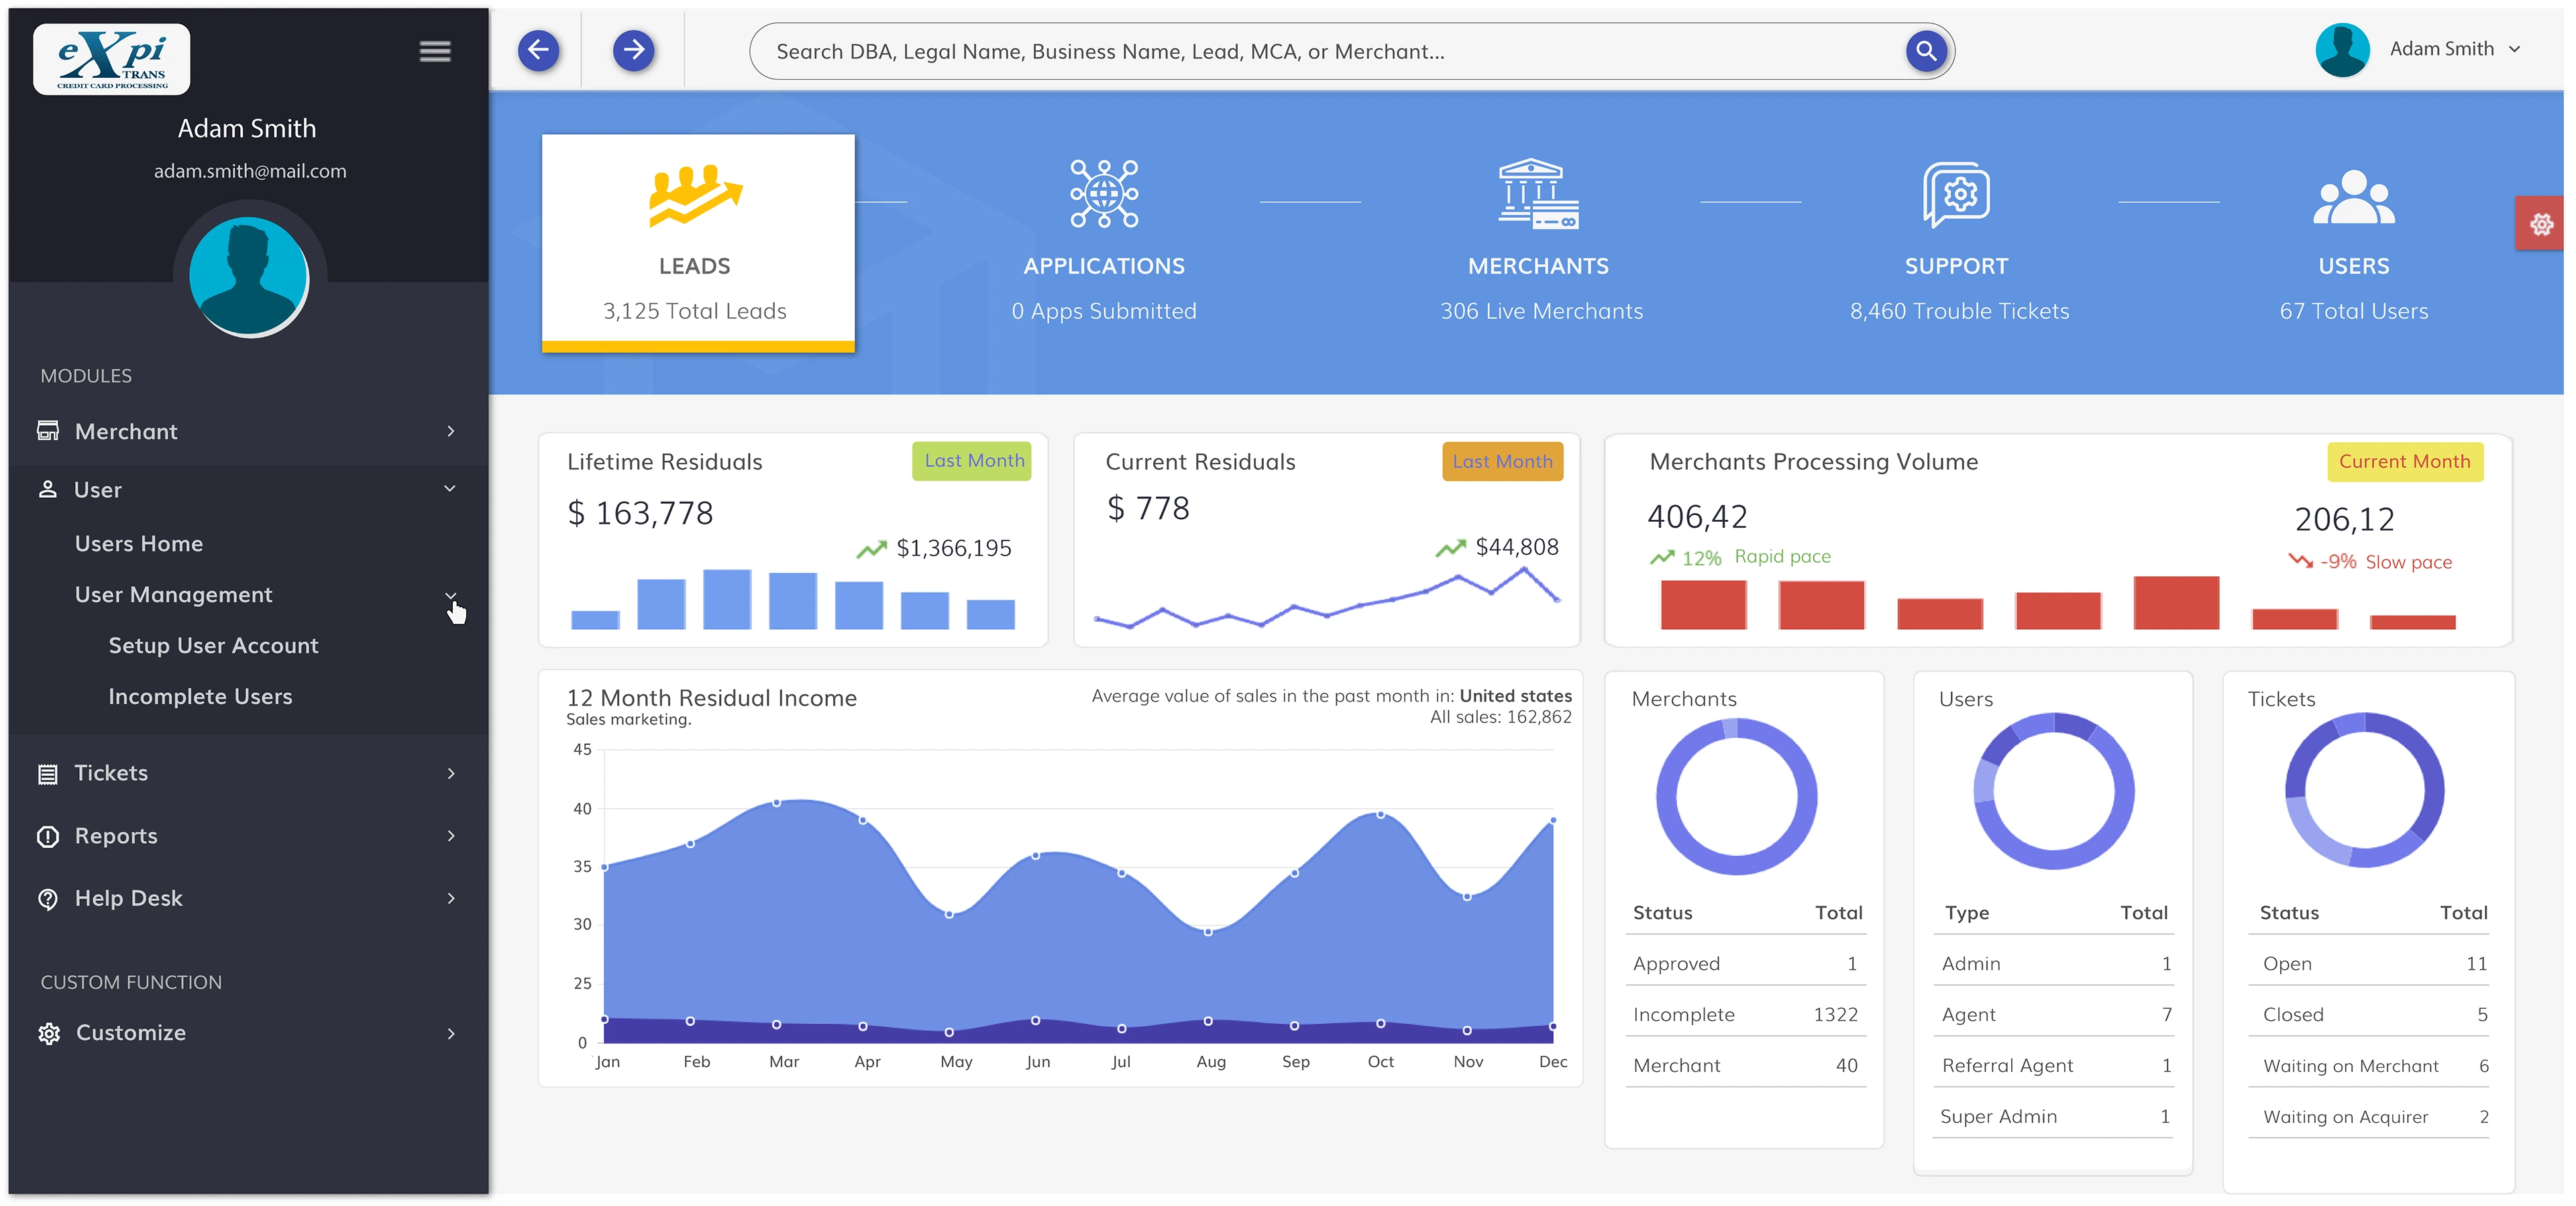Click the green trend icon beside $44,808
The height and width of the screenshot is (1206, 2576).
click(x=1450, y=548)
